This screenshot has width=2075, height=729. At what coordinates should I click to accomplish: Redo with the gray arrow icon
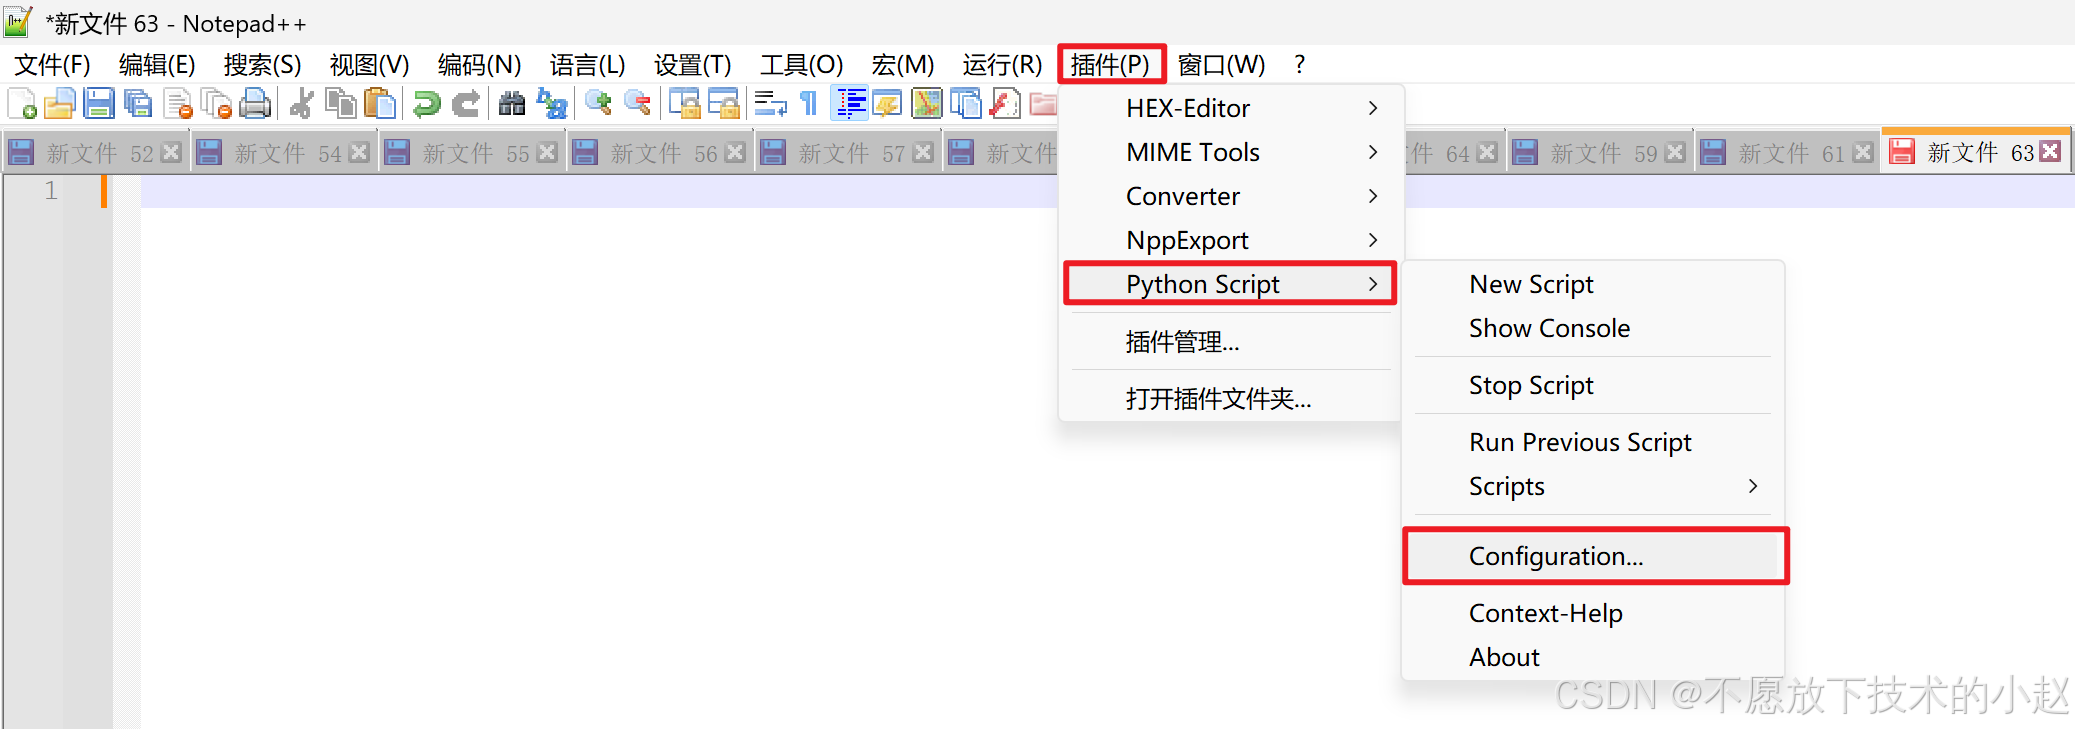(x=466, y=104)
